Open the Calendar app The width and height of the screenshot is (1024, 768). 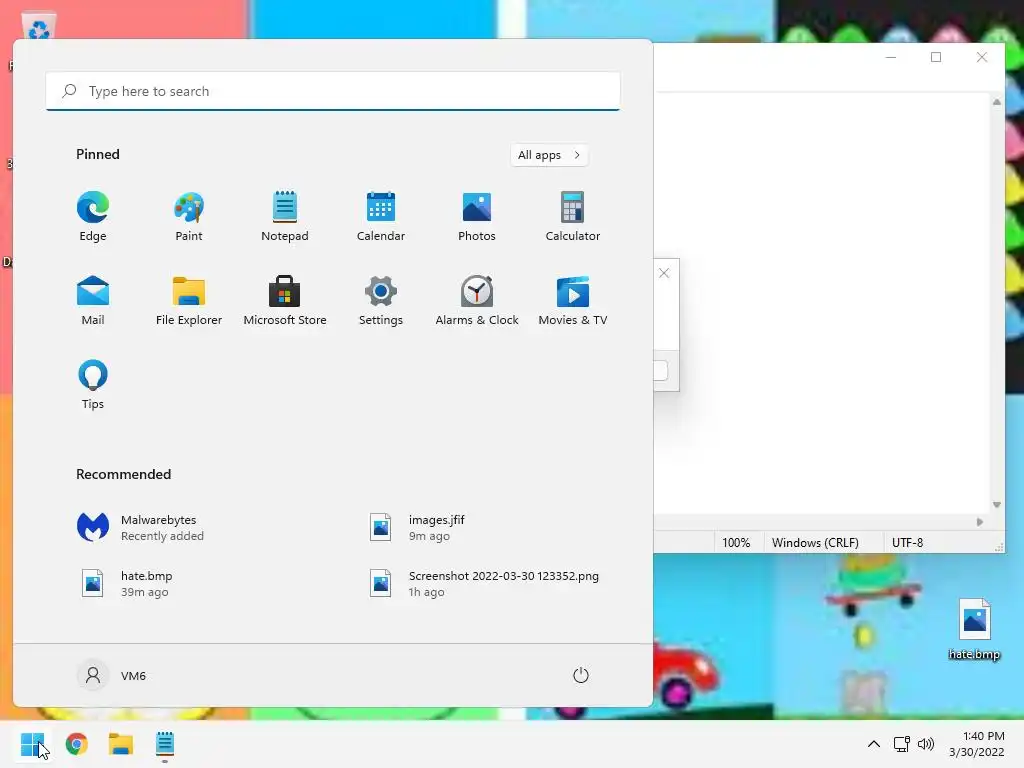coord(381,217)
